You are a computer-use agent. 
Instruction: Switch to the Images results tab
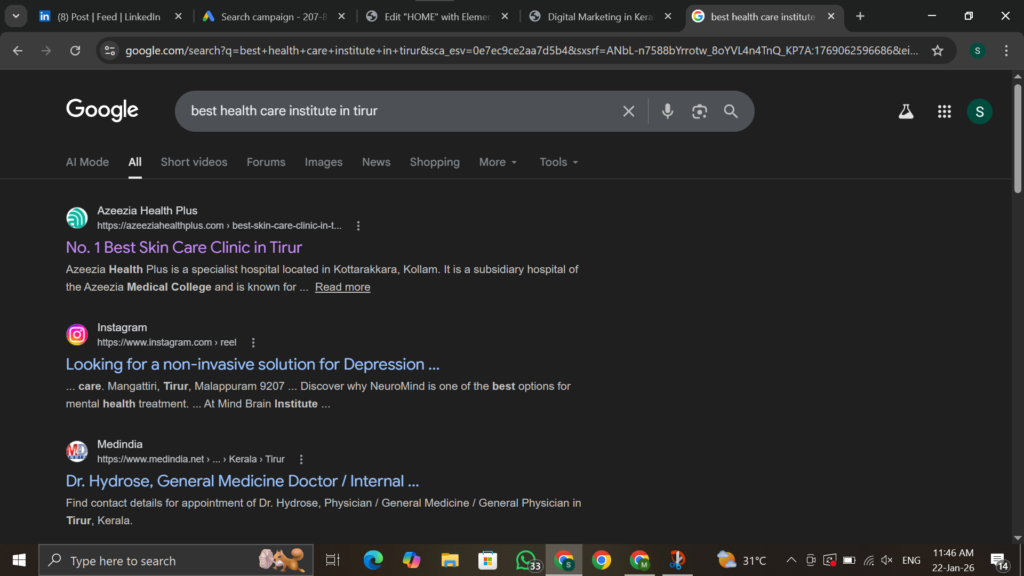tap(323, 162)
